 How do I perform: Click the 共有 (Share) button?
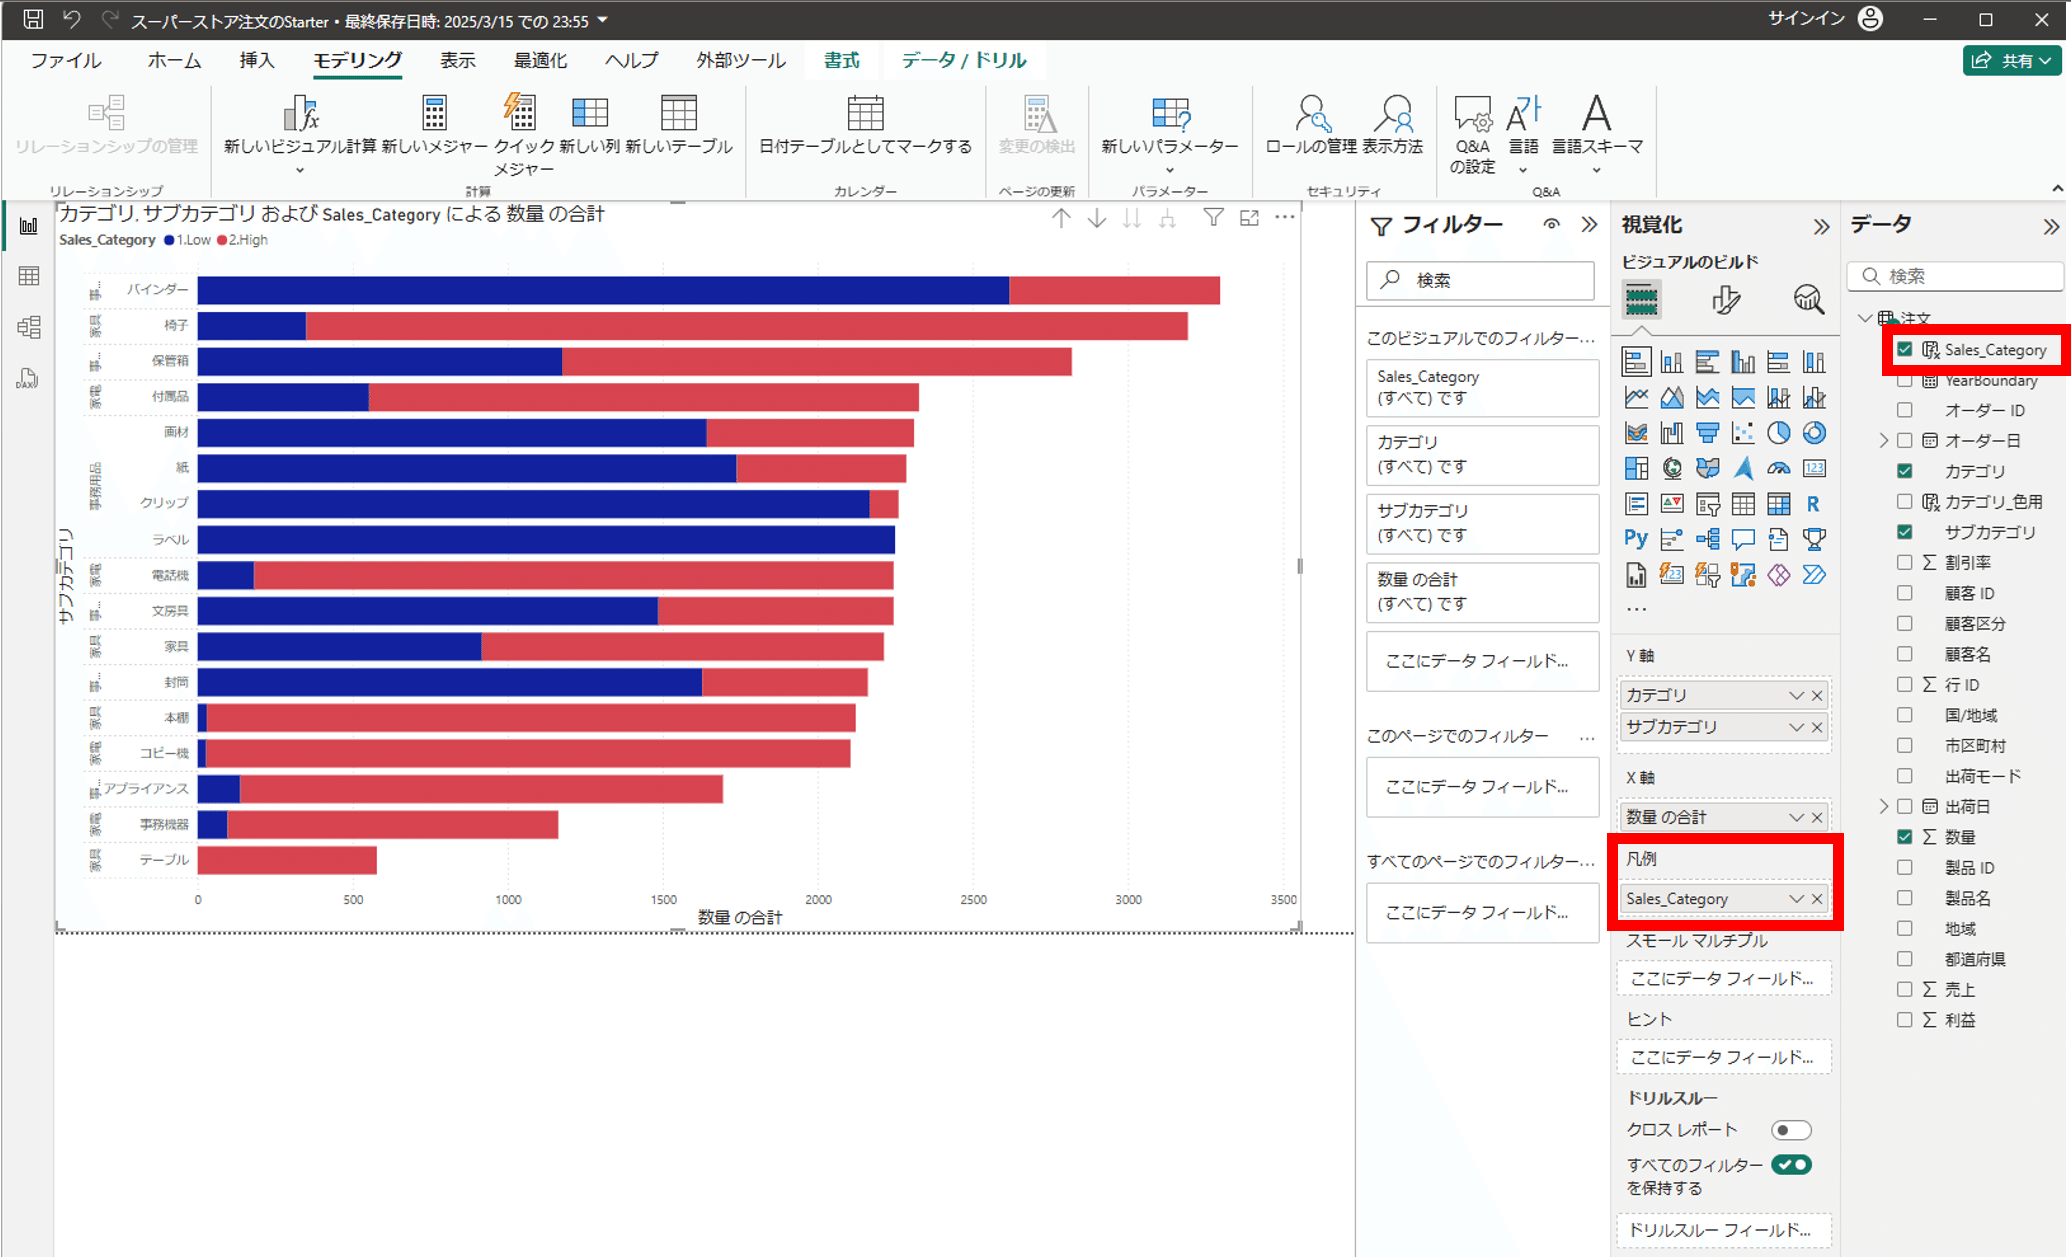2012,61
